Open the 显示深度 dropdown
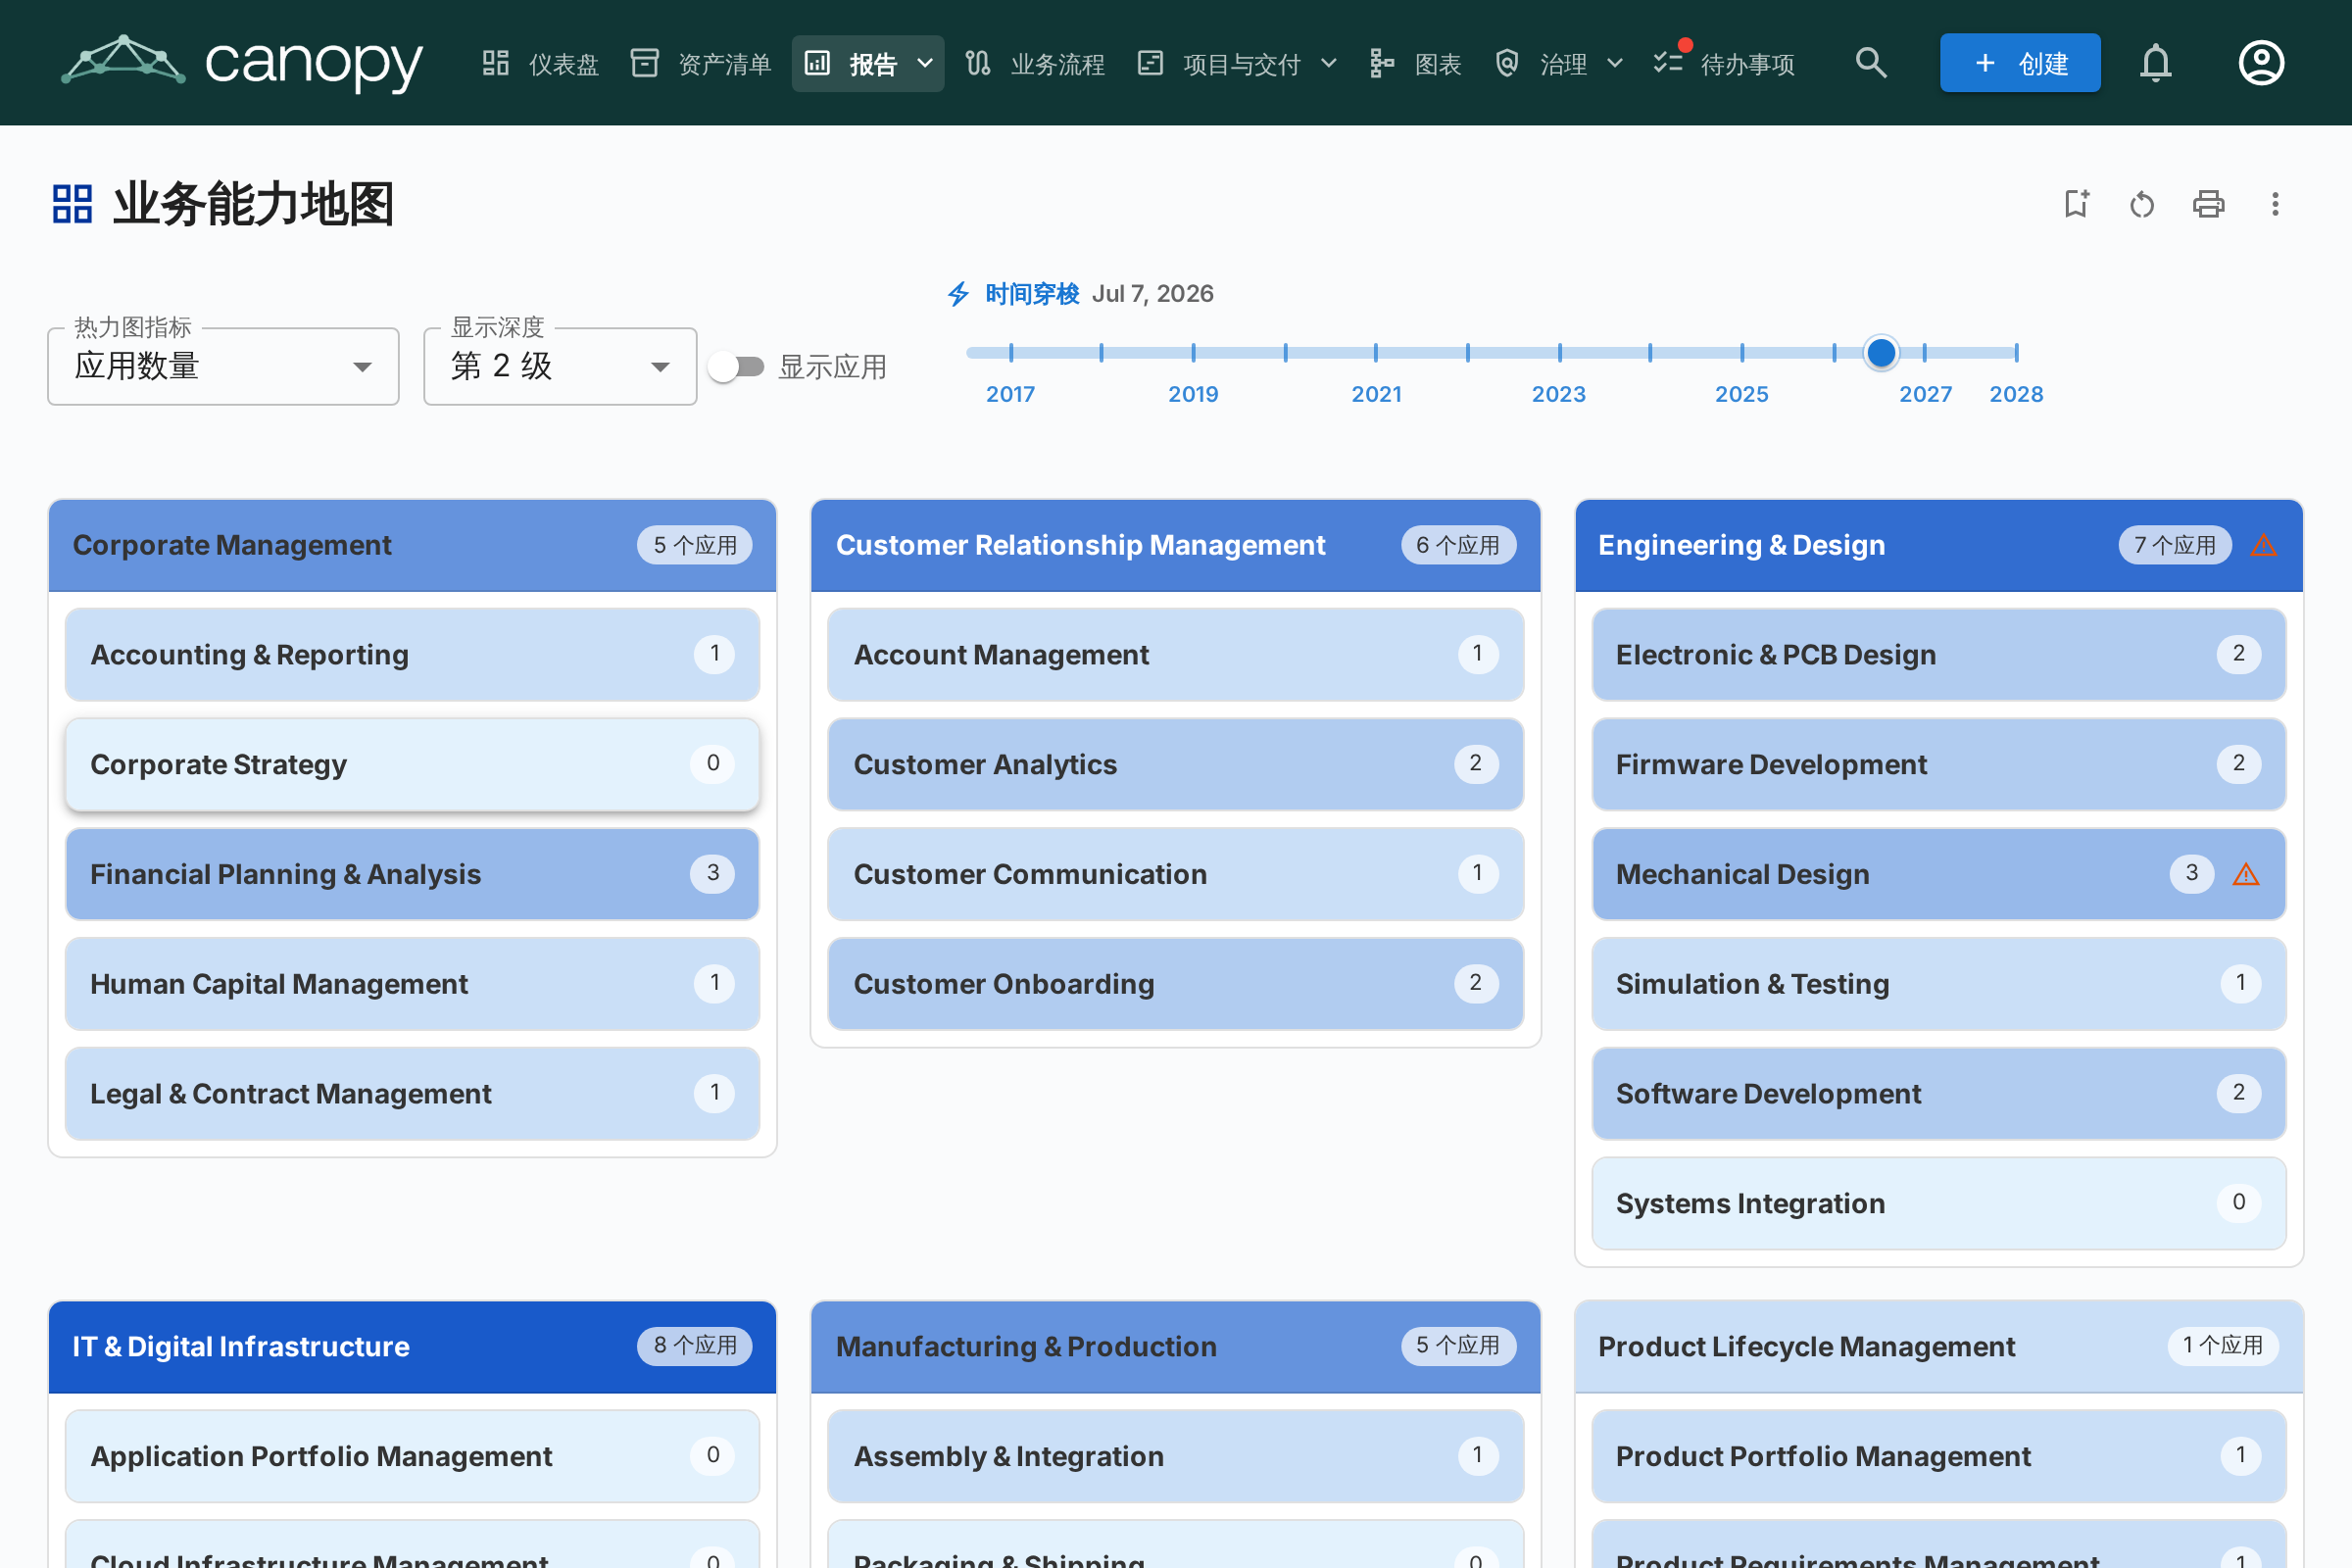2352x1568 pixels. (x=560, y=367)
